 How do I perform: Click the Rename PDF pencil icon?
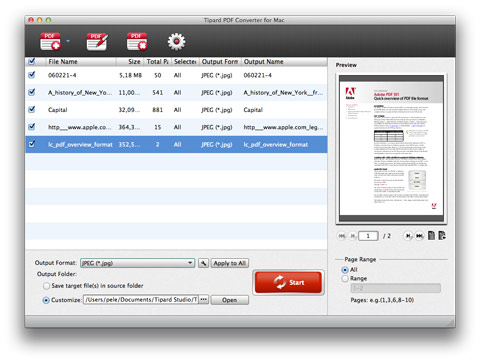[97, 42]
